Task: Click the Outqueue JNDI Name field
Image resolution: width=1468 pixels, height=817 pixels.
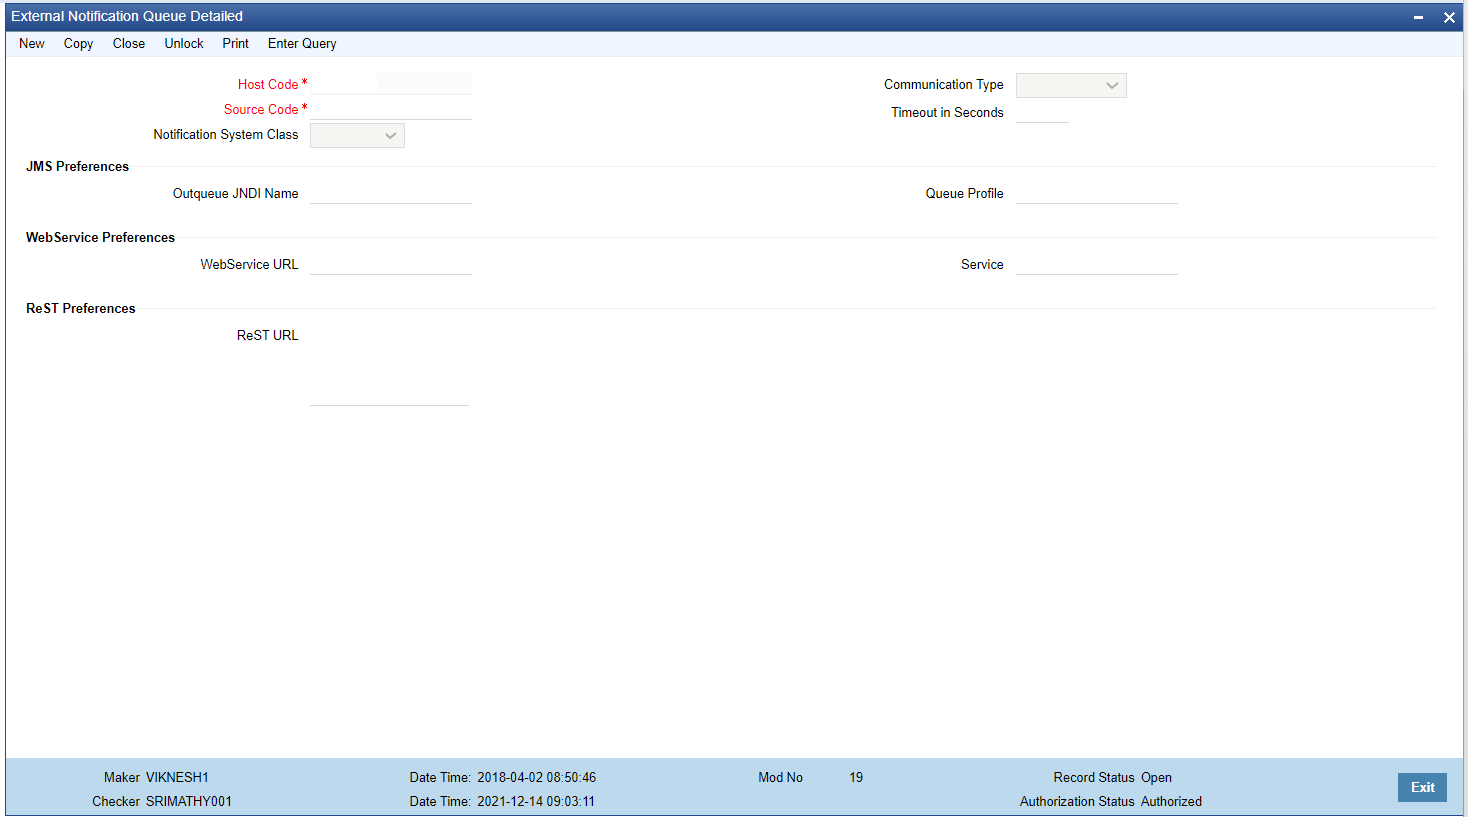Action: click(391, 193)
